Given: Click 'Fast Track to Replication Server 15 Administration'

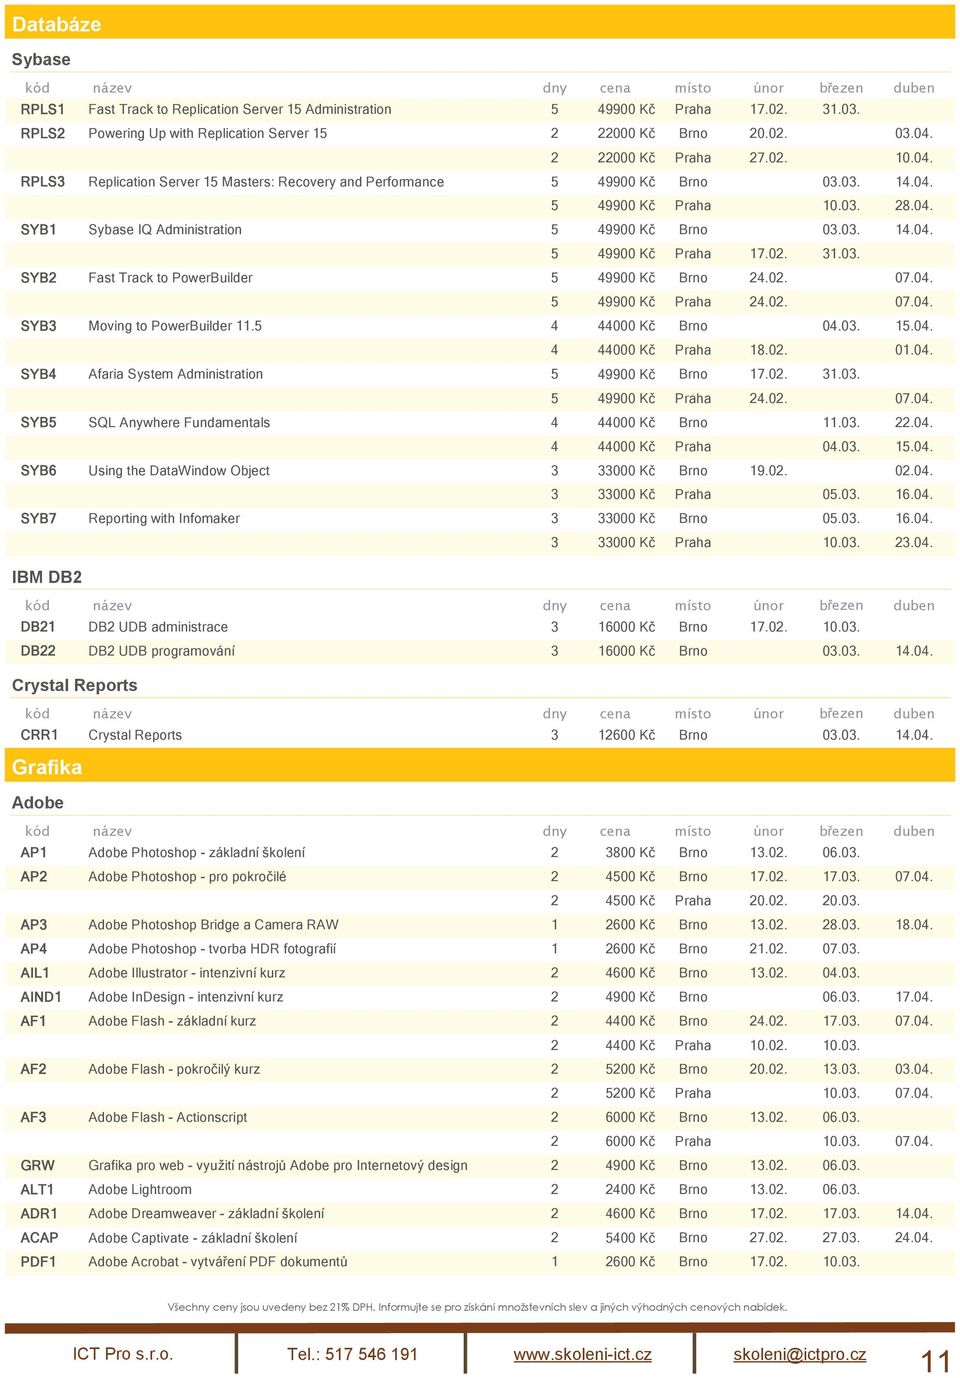Looking at the screenshot, I should click(x=240, y=109).
